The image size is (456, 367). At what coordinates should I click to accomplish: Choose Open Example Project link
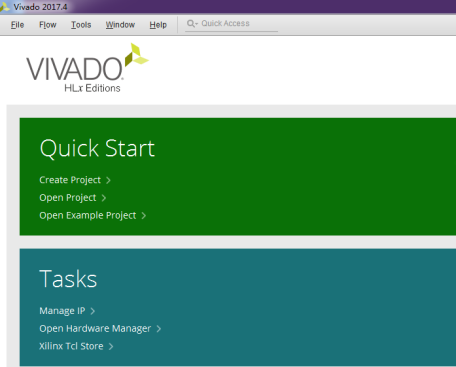click(x=88, y=215)
